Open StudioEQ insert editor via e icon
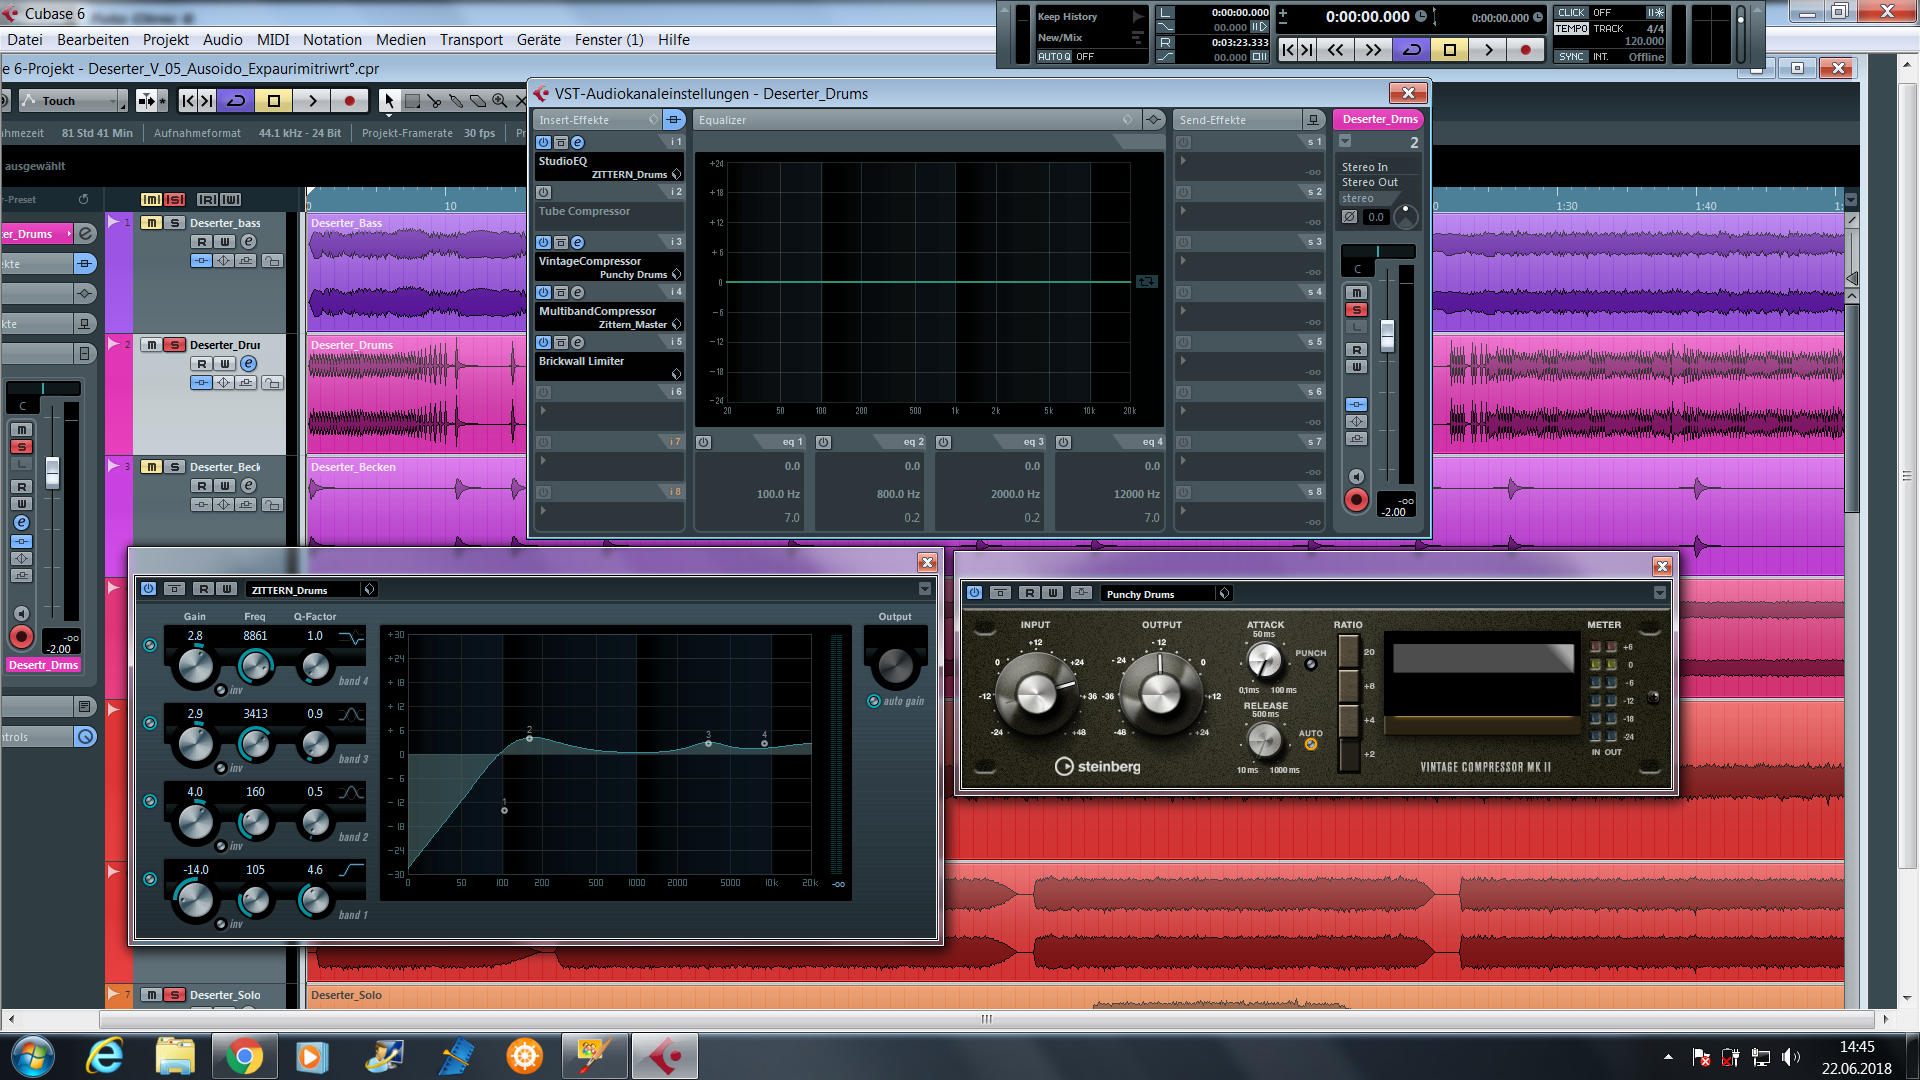Screen dimensions: 1920x1080 (577, 142)
